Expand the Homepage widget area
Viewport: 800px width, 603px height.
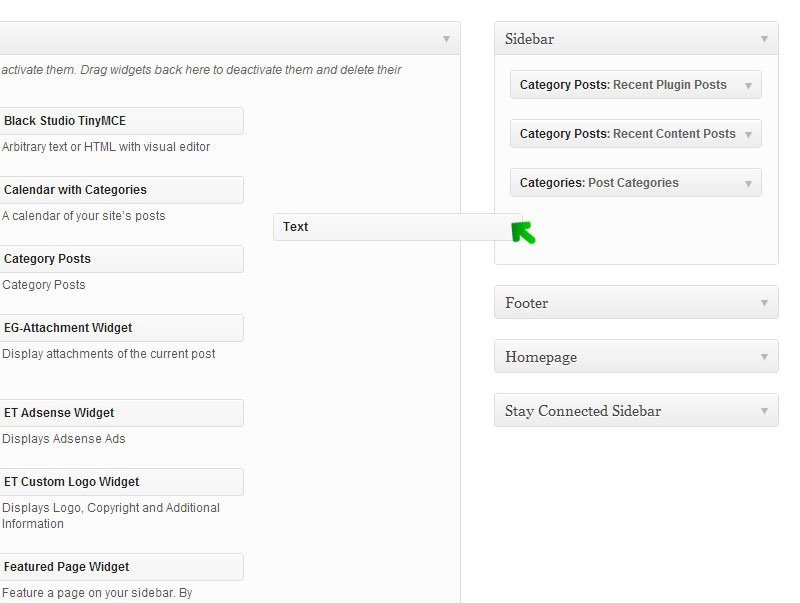click(x=764, y=357)
